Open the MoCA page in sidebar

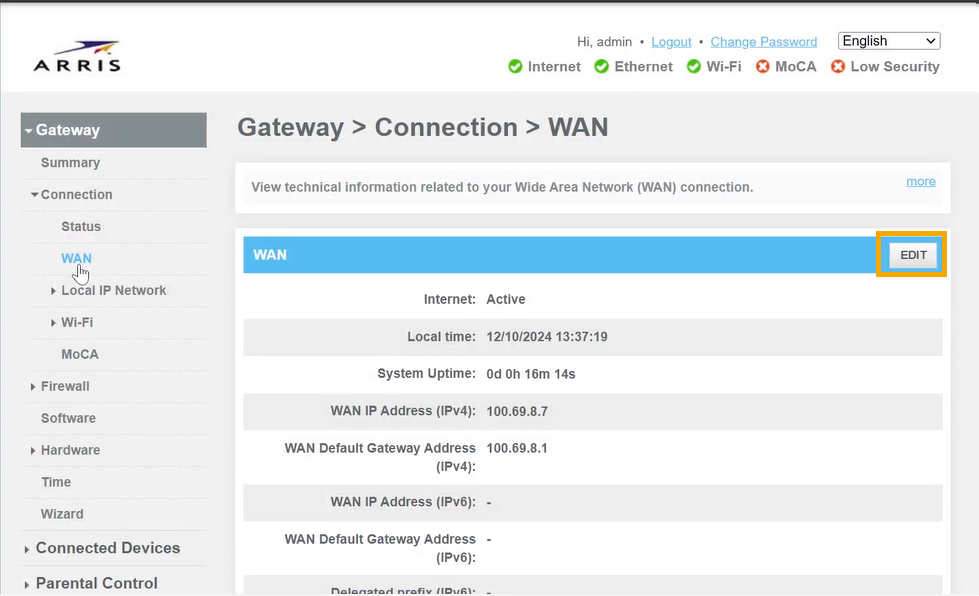pyautogui.click(x=80, y=354)
